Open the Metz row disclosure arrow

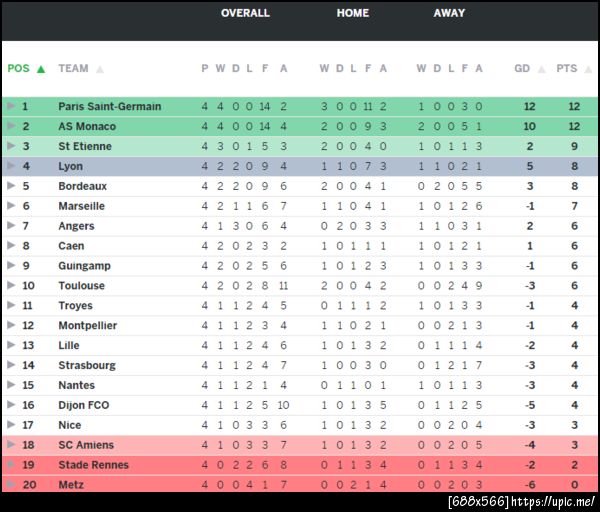(x=11, y=485)
